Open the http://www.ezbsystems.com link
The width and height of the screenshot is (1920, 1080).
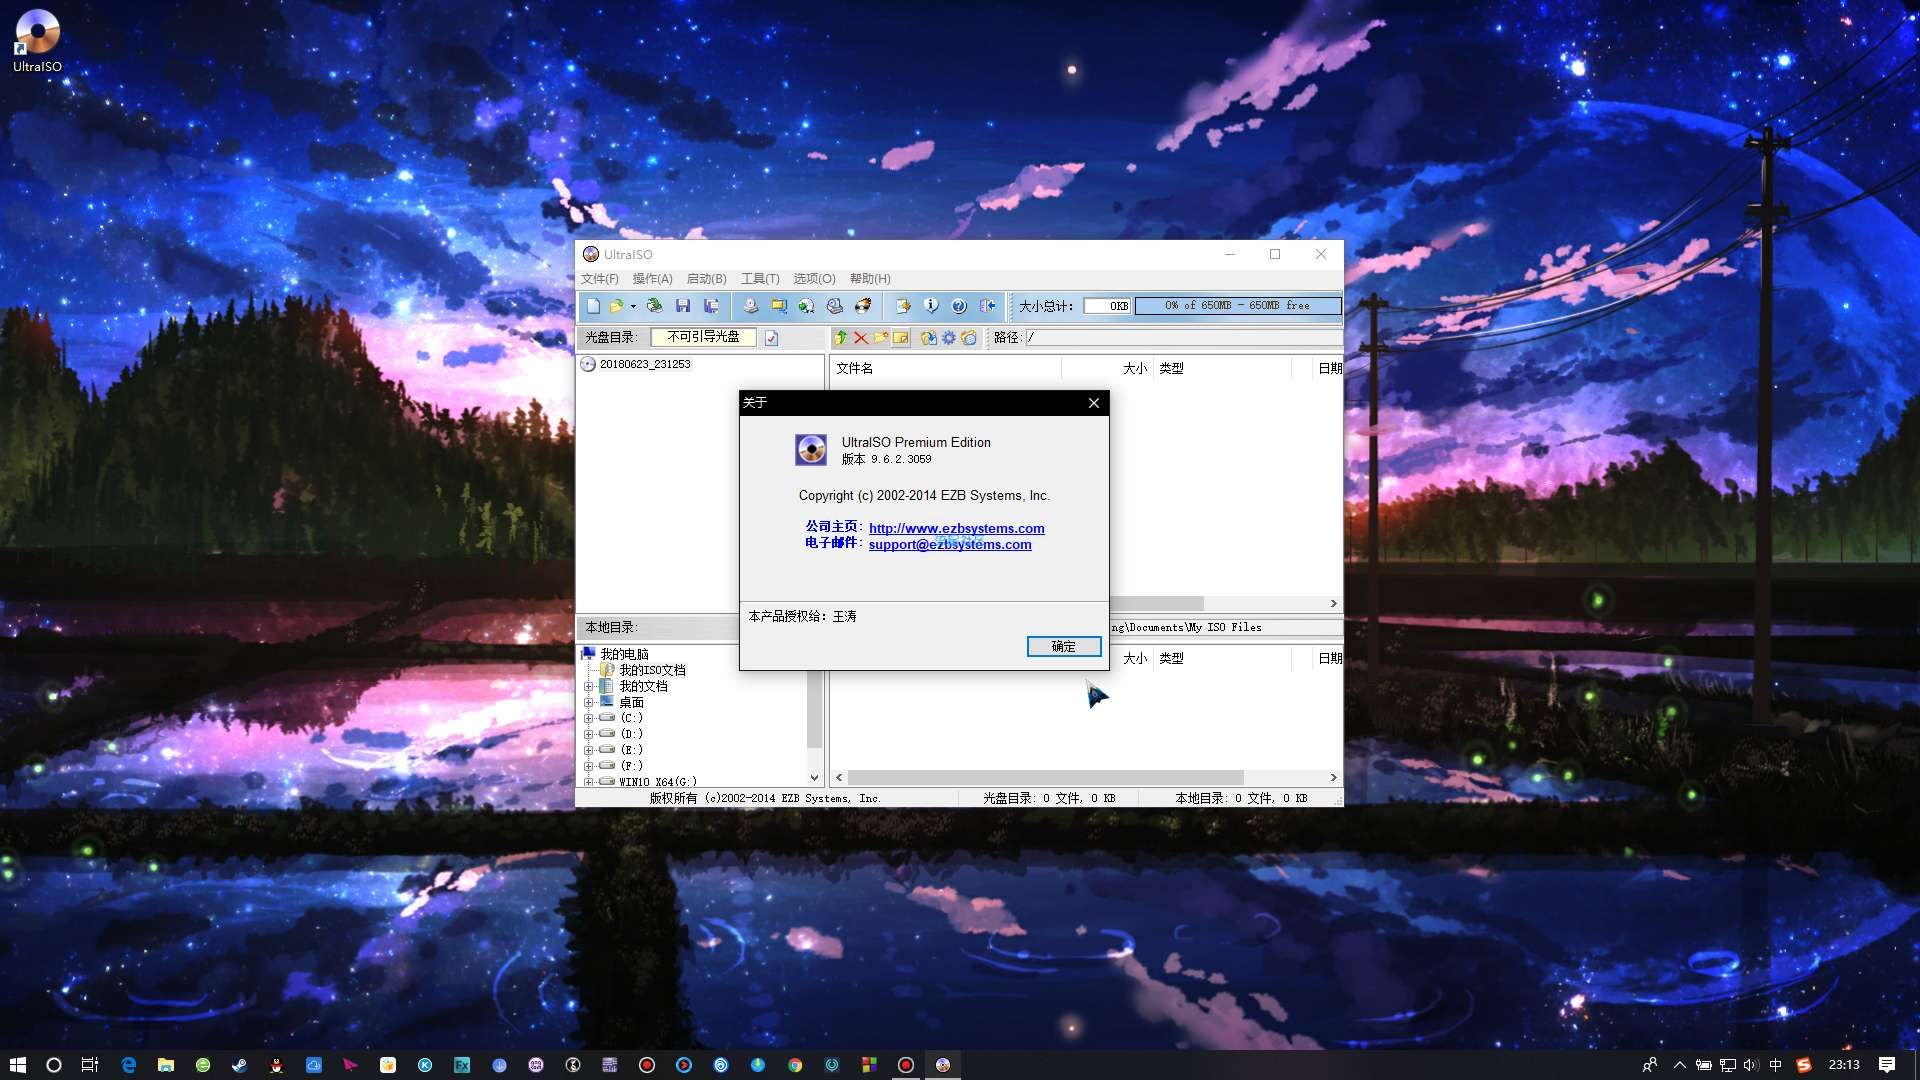click(956, 528)
